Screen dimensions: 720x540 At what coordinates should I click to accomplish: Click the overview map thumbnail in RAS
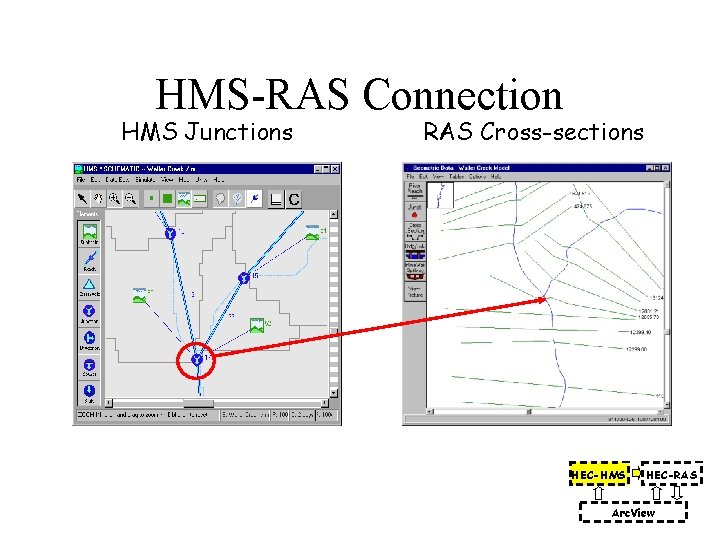tap(441, 195)
